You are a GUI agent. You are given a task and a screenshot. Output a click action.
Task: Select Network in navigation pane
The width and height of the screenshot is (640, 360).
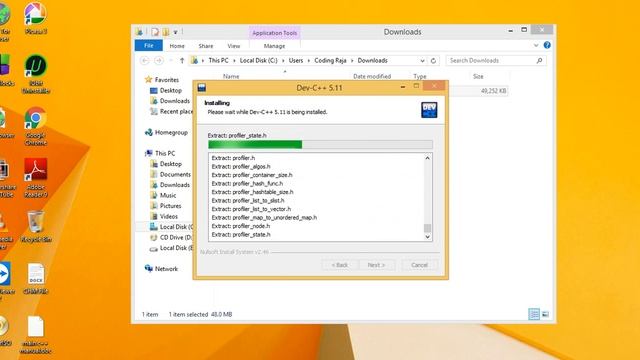pos(161,269)
